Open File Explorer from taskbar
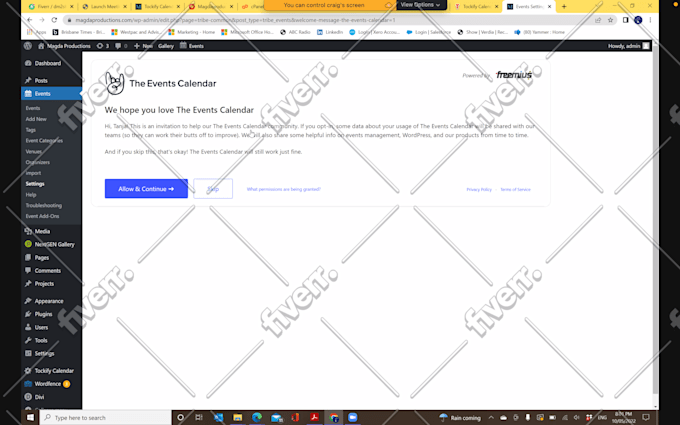 237,418
